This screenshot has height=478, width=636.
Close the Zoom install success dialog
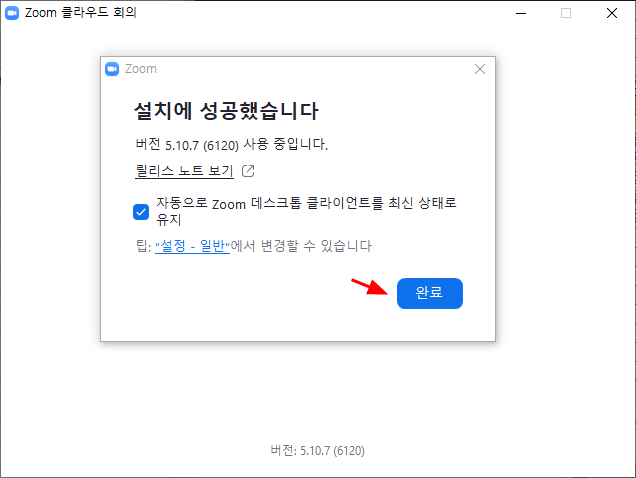(480, 69)
